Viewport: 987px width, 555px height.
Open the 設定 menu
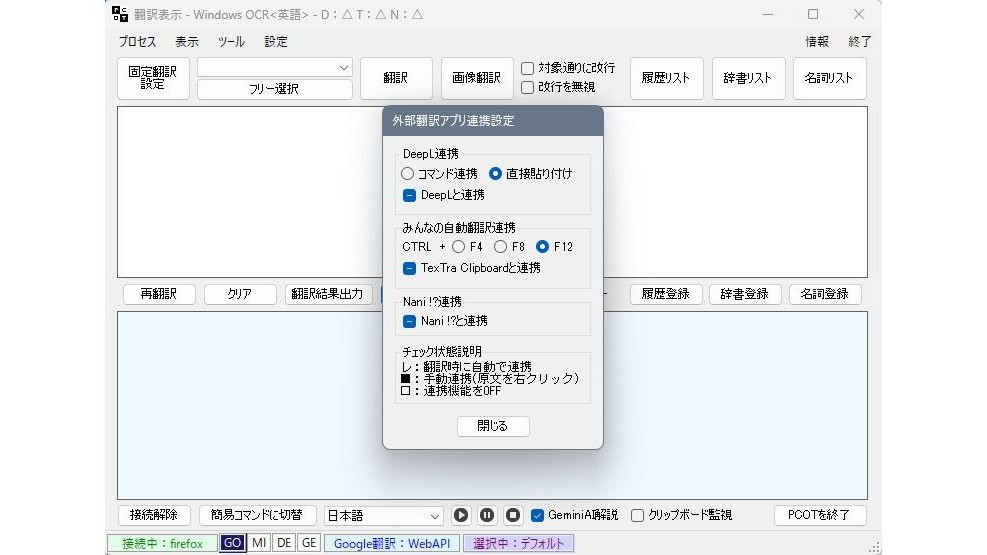pyautogui.click(x=276, y=42)
